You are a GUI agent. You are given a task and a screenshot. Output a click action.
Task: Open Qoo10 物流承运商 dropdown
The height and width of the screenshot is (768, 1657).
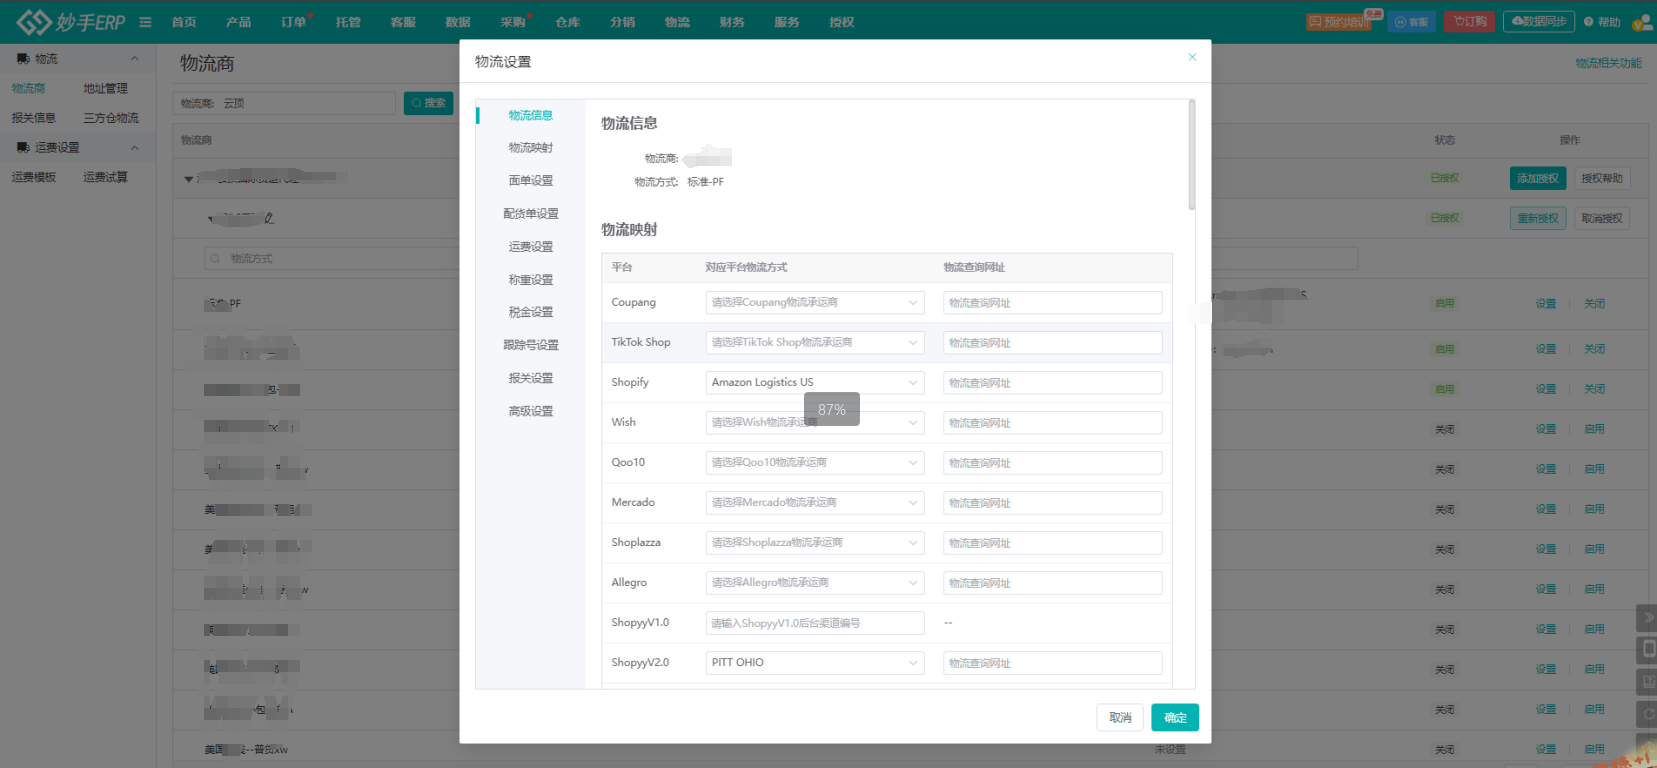815,462
